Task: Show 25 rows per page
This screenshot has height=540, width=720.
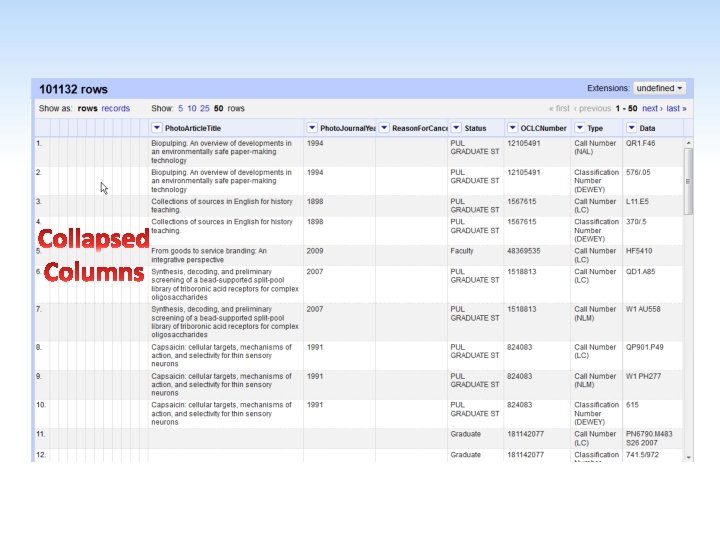Action: tap(205, 108)
